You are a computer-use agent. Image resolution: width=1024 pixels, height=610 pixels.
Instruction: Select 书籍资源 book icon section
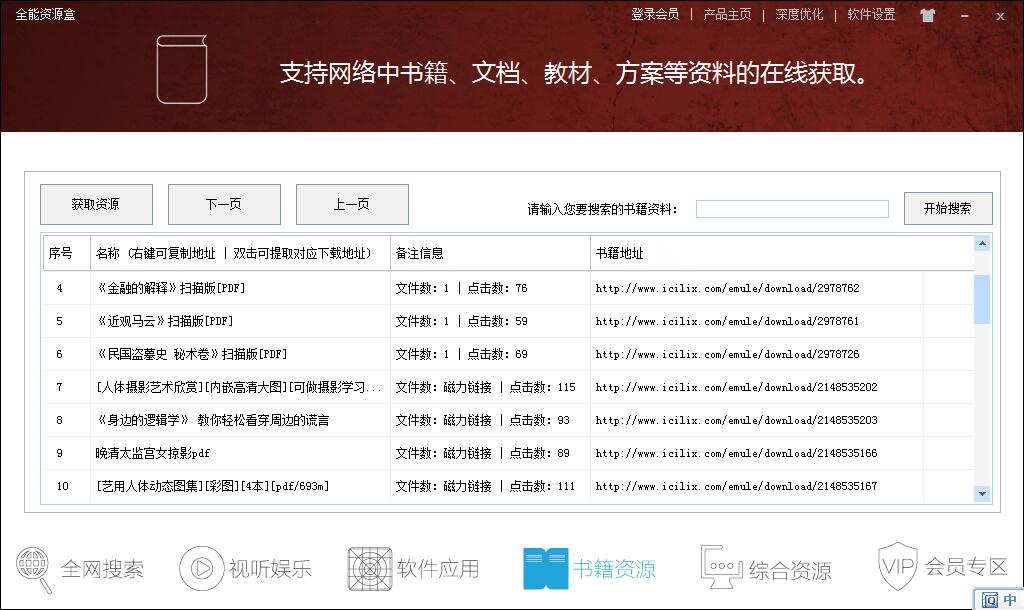pyautogui.click(x=545, y=568)
